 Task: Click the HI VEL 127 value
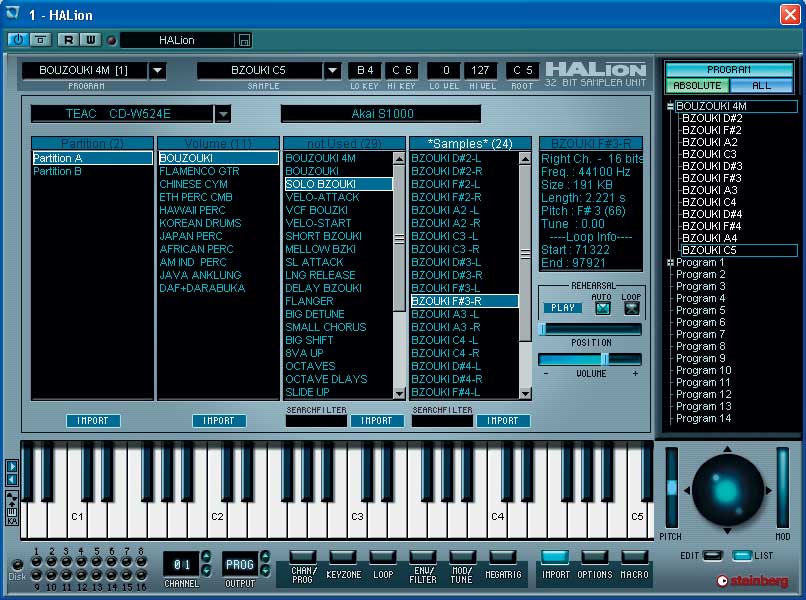(x=480, y=70)
